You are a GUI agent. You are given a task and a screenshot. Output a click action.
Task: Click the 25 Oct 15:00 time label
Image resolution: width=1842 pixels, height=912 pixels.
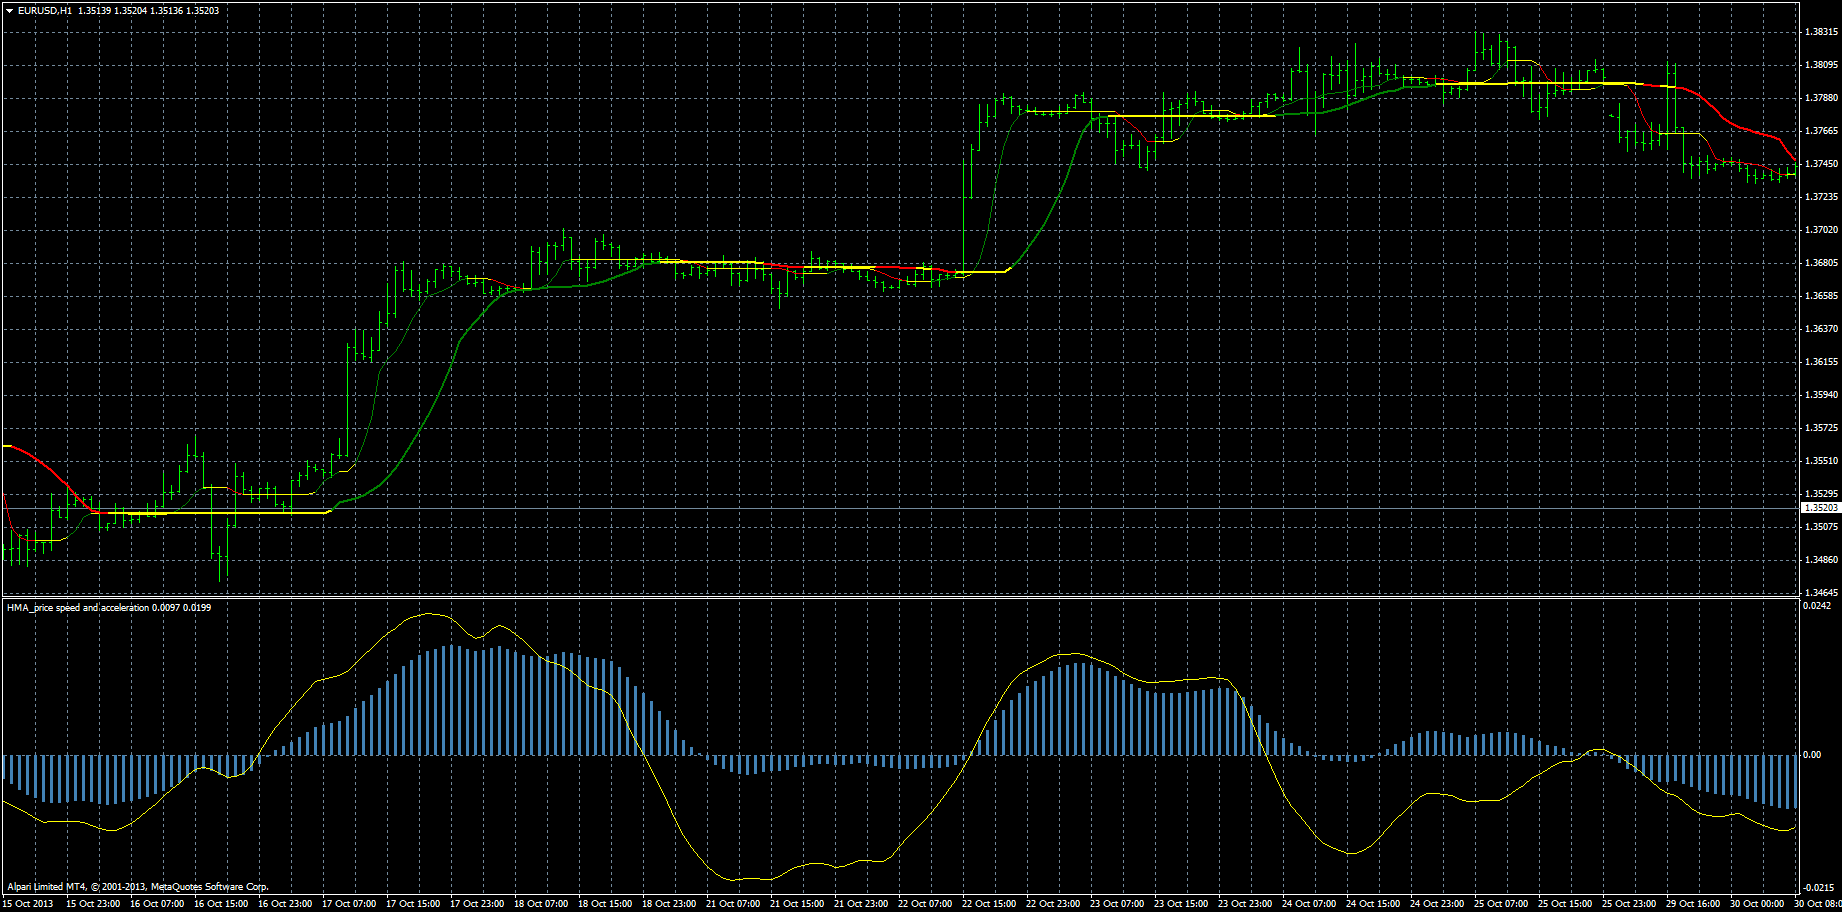pyautogui.click(x=1565, y=904)
